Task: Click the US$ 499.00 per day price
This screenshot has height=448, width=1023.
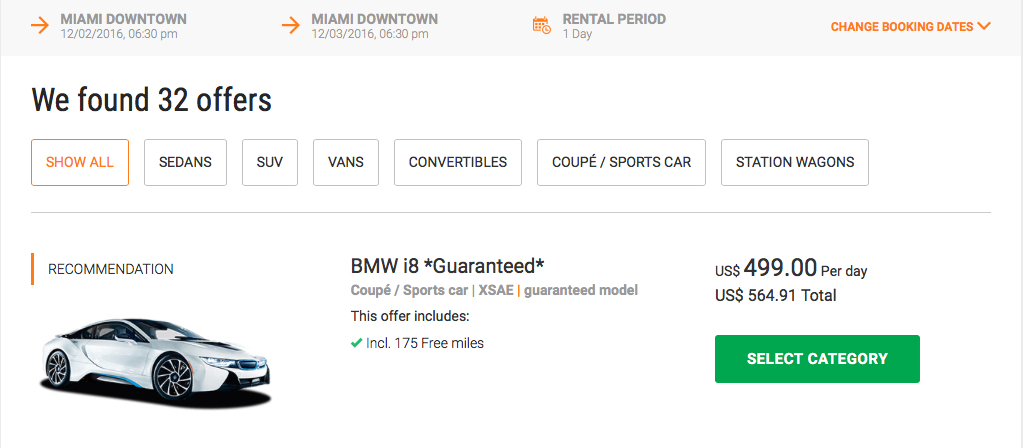Action: coord(791,268)
